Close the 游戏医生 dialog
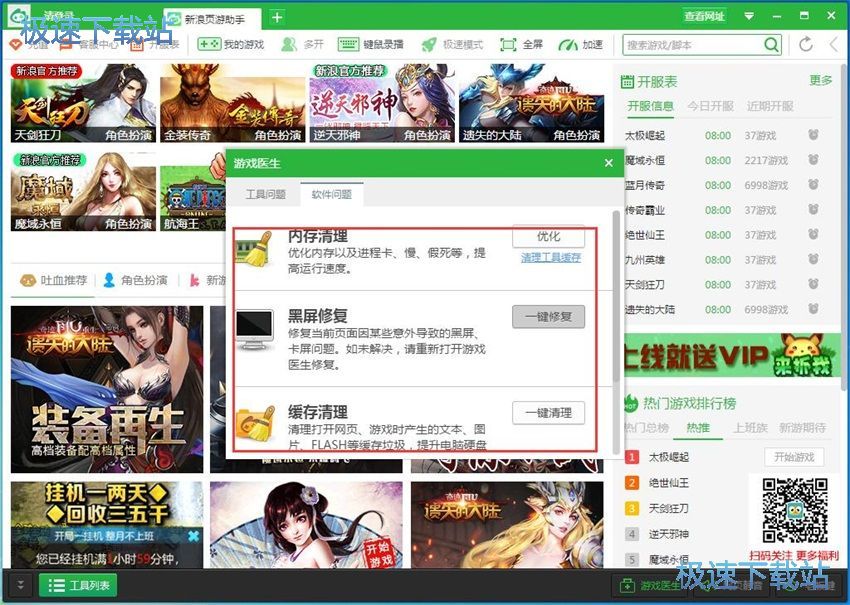The image size is (850, 605). pos(609,163)
